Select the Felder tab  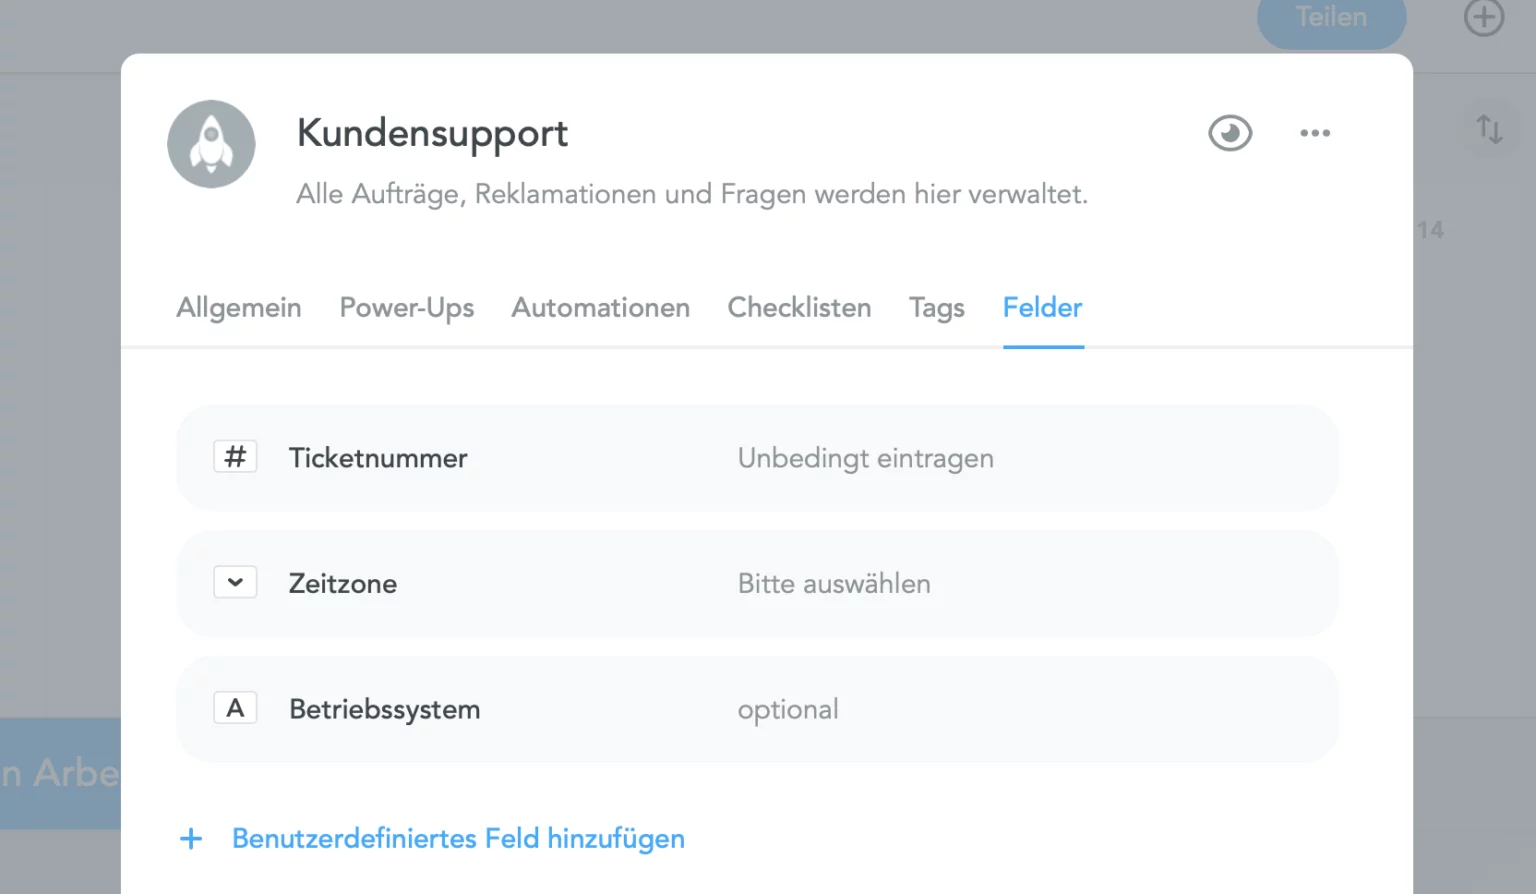[1043, 307]
